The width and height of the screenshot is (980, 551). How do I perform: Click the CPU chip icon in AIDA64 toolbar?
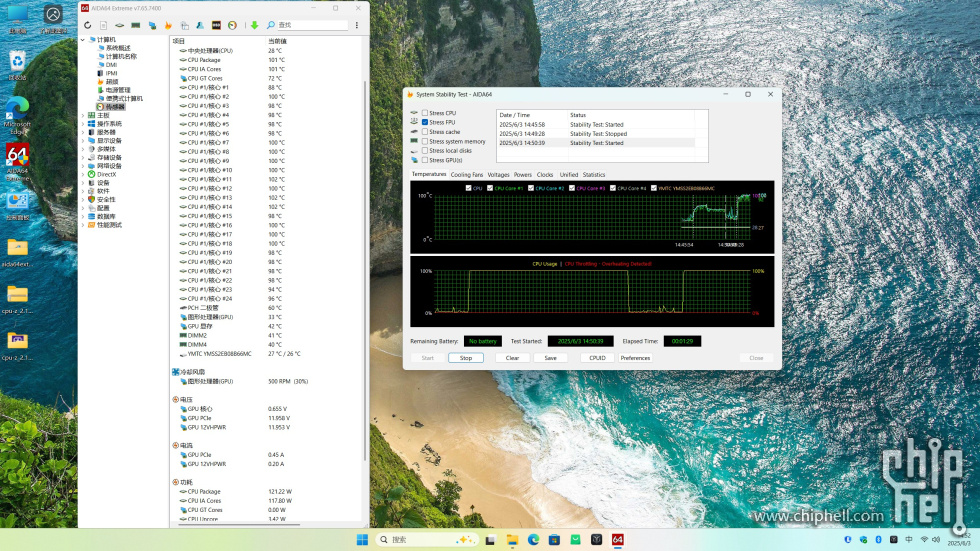(119, 25)
